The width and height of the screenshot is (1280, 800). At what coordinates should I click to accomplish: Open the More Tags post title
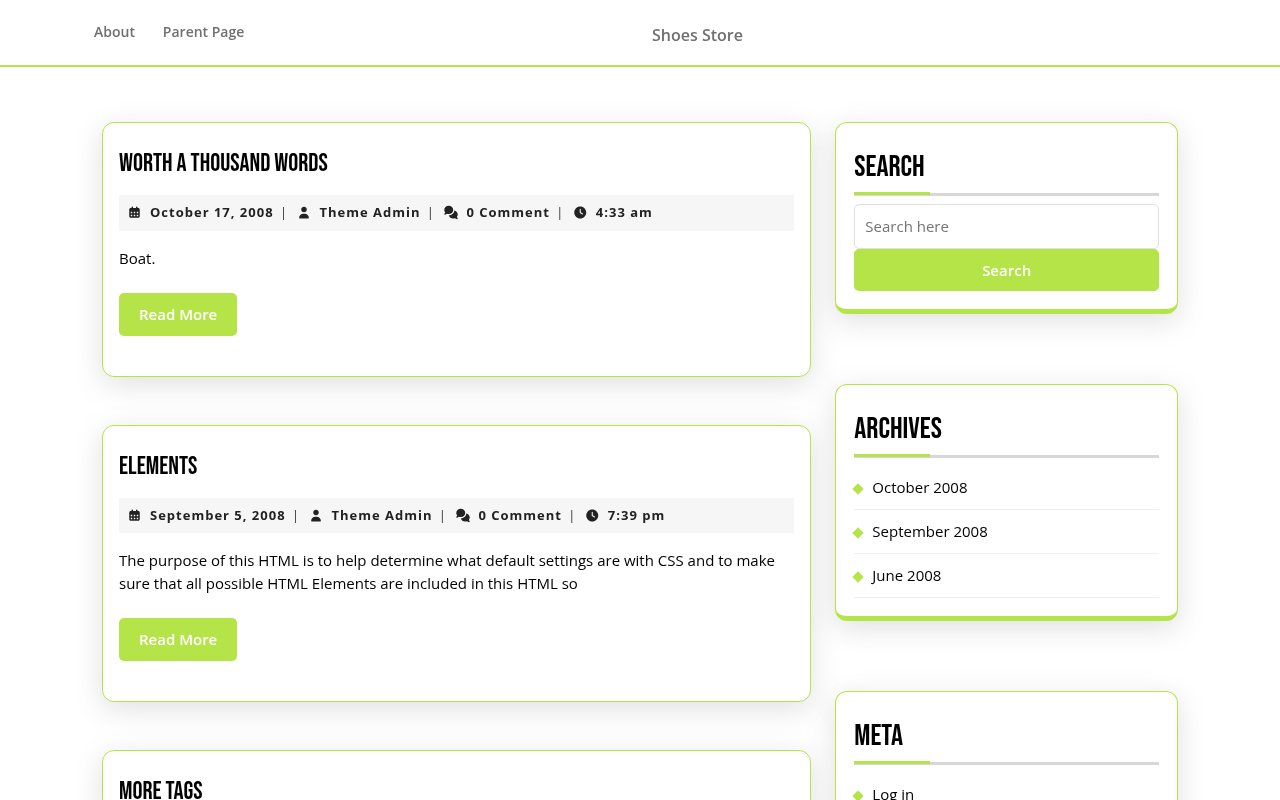tap(161, 789)
